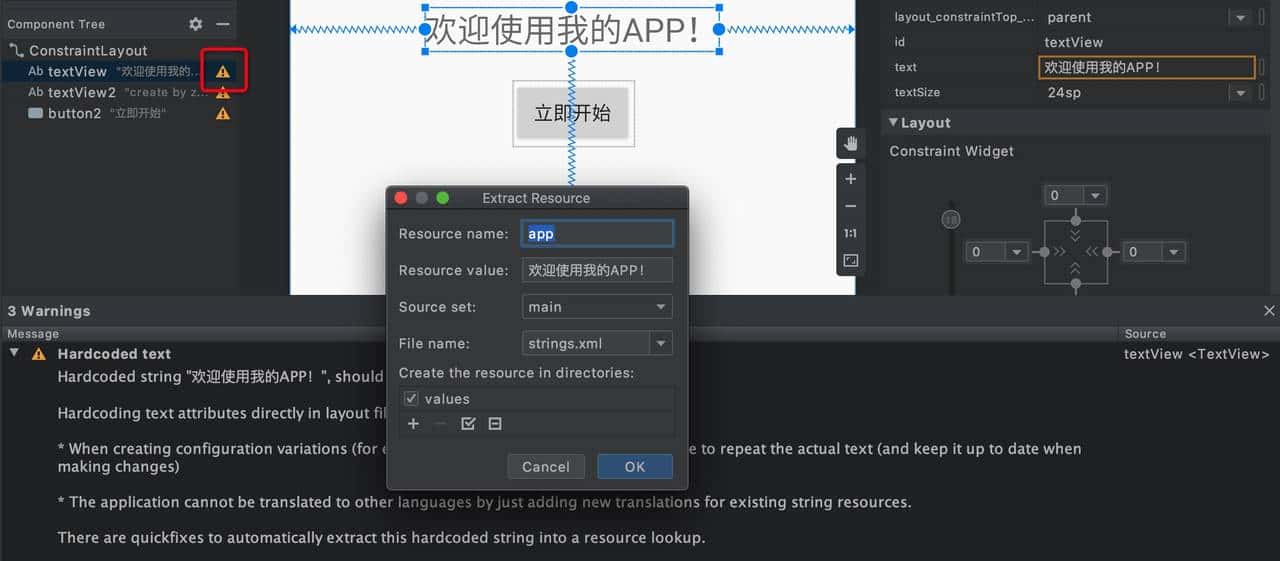Viewport: 1280px width, 561px height.
Task: Select textView row in Component Tree
Action: pos(118,71)
